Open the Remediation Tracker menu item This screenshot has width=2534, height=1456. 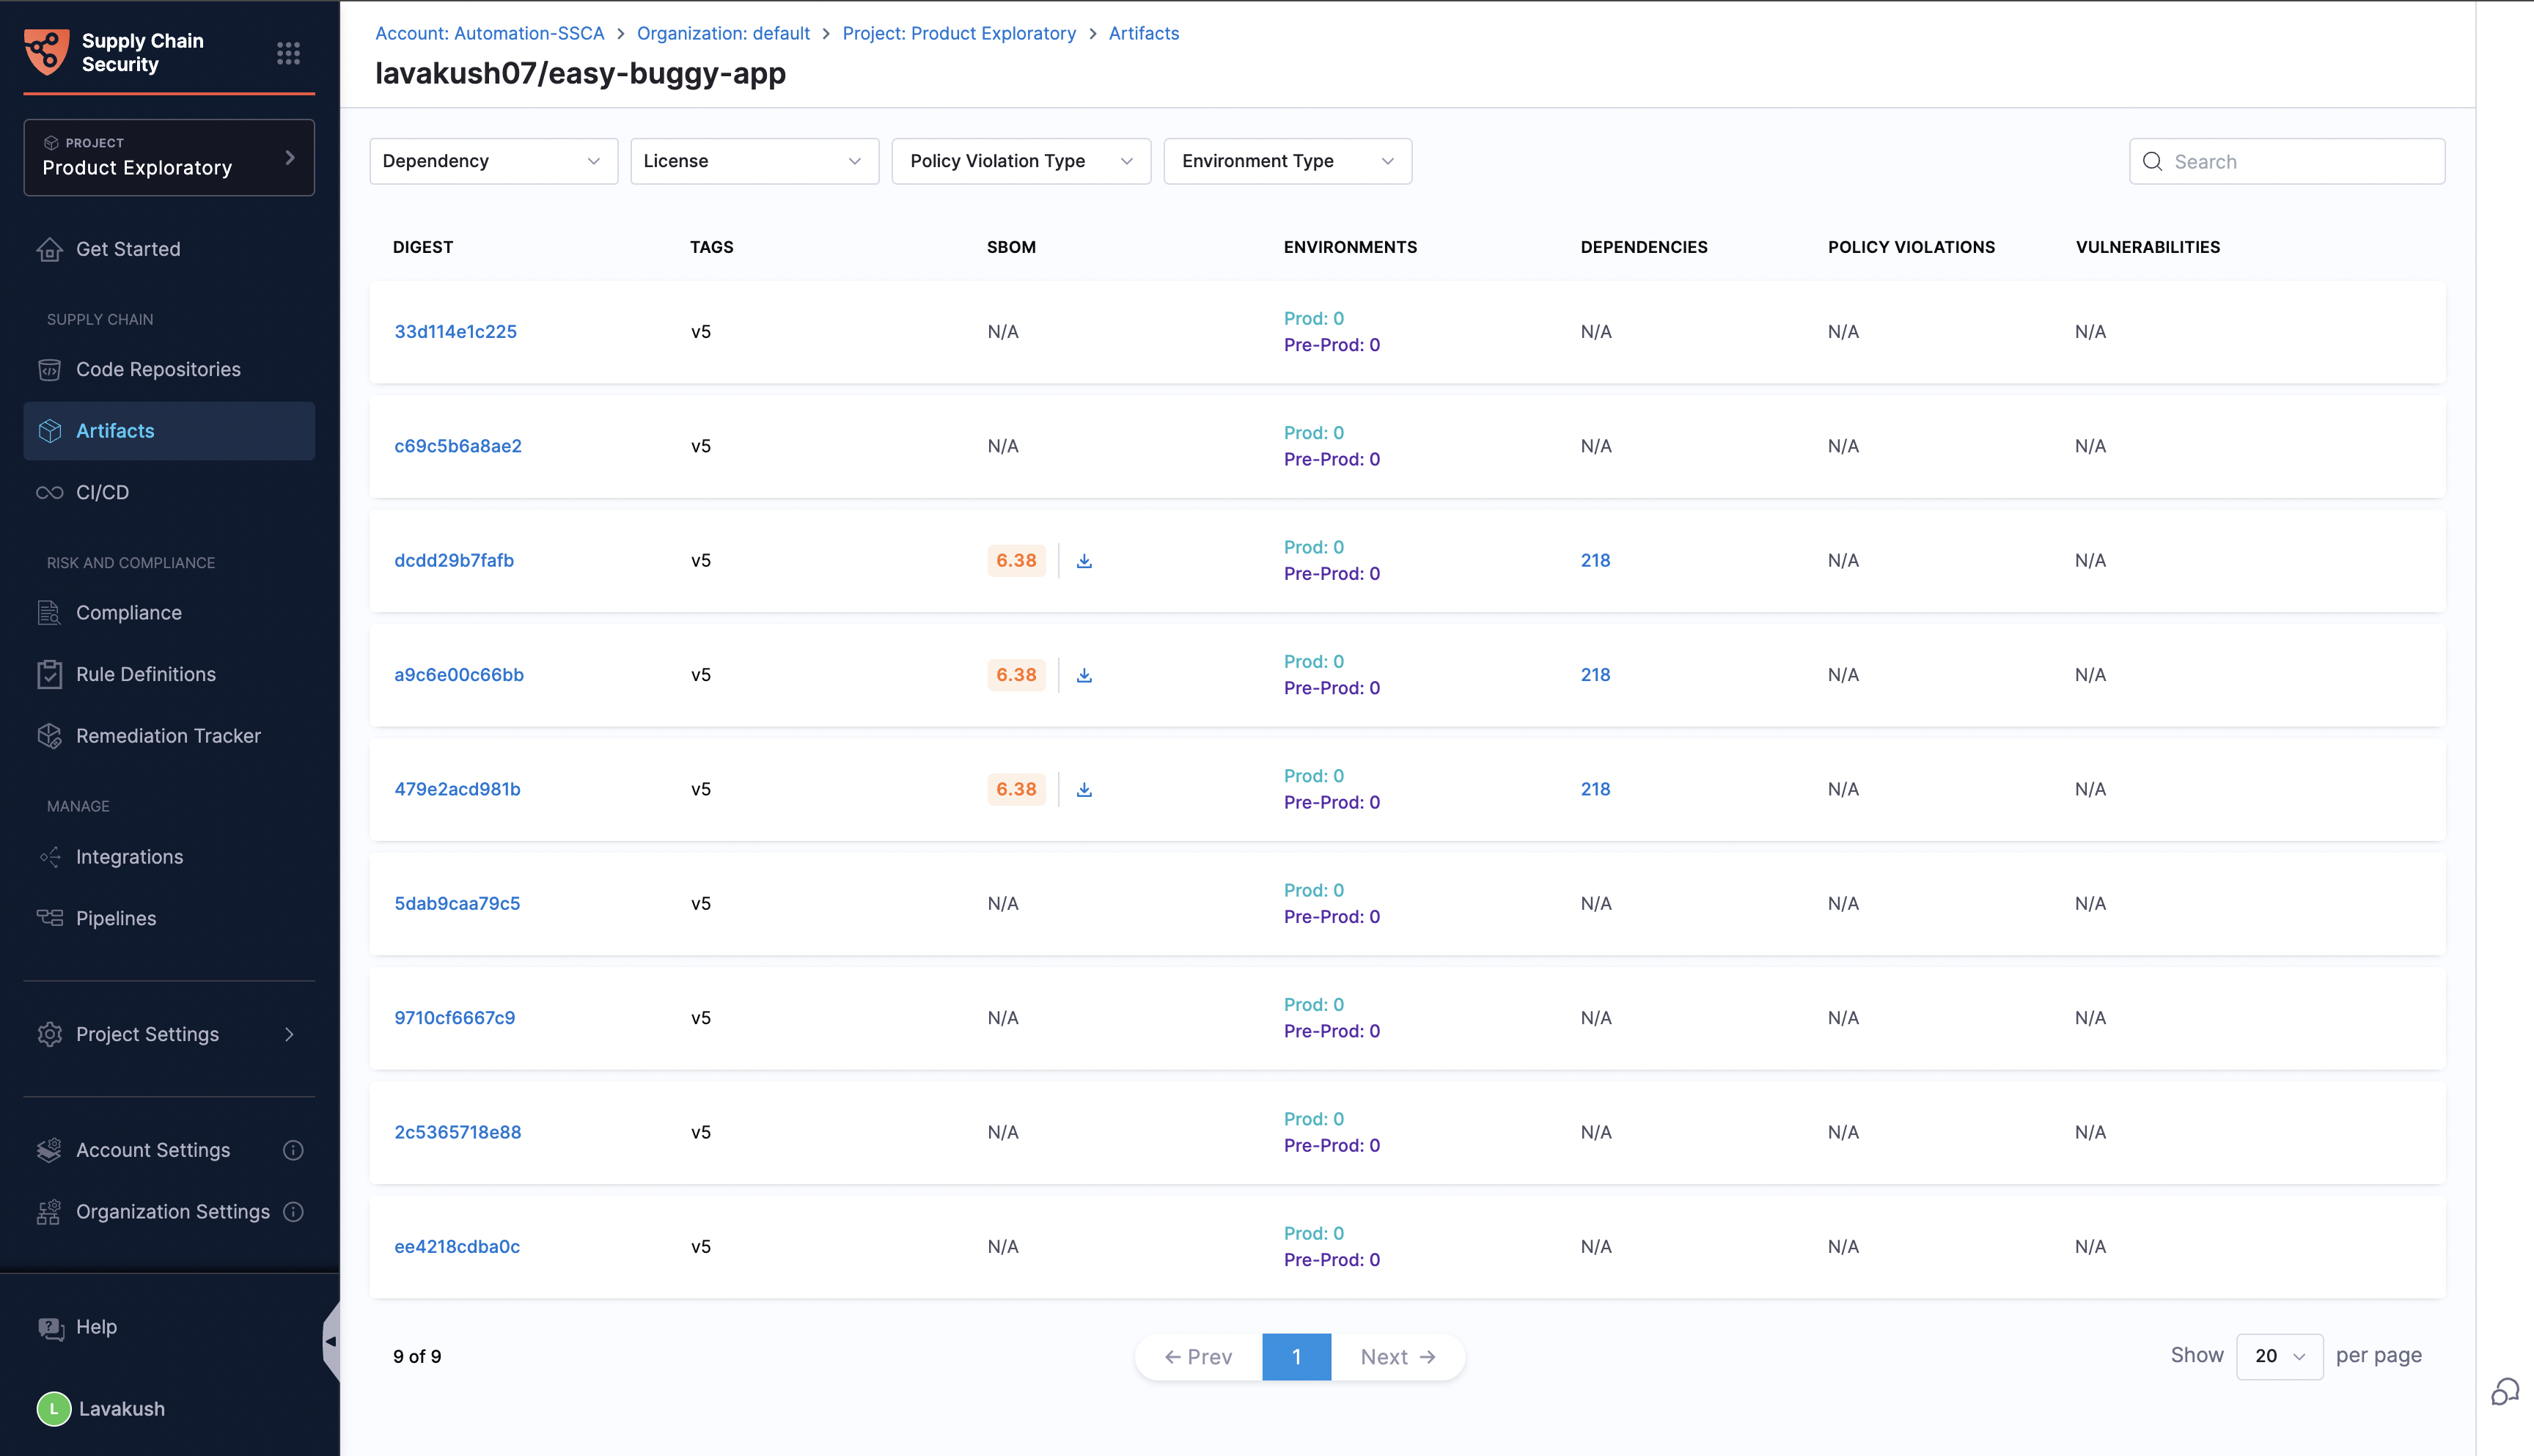(x=168, y=736)
